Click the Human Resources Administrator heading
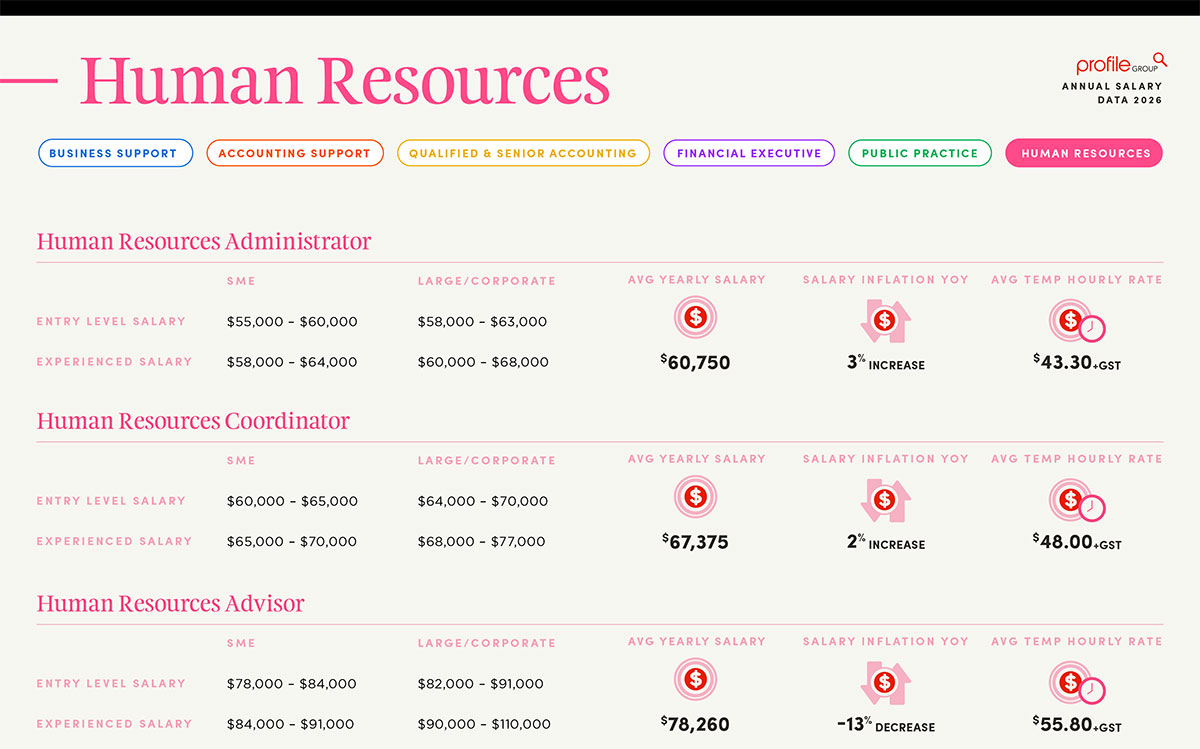The width and height of the screenshot is (1200, 749). [204, 242]
